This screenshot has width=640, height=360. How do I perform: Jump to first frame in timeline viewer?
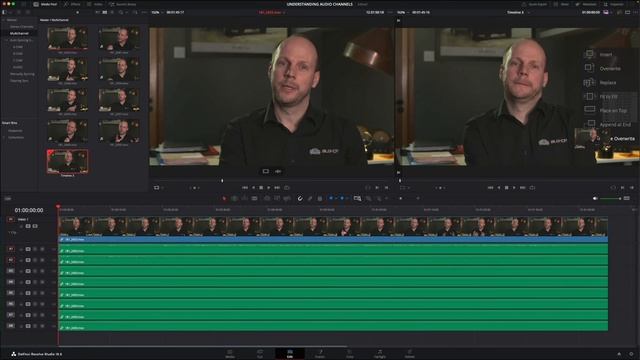pos(490,188)
